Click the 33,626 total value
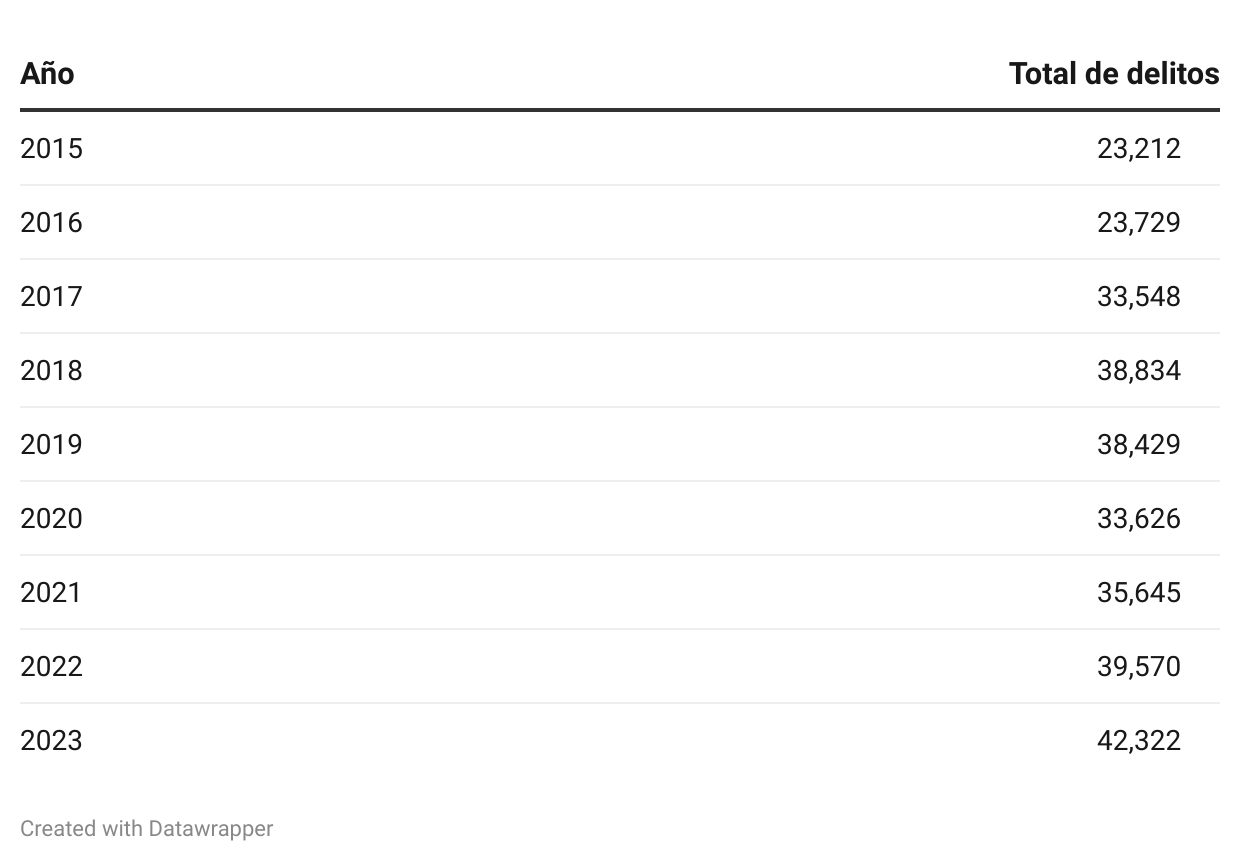 [x=1138, y=519]
